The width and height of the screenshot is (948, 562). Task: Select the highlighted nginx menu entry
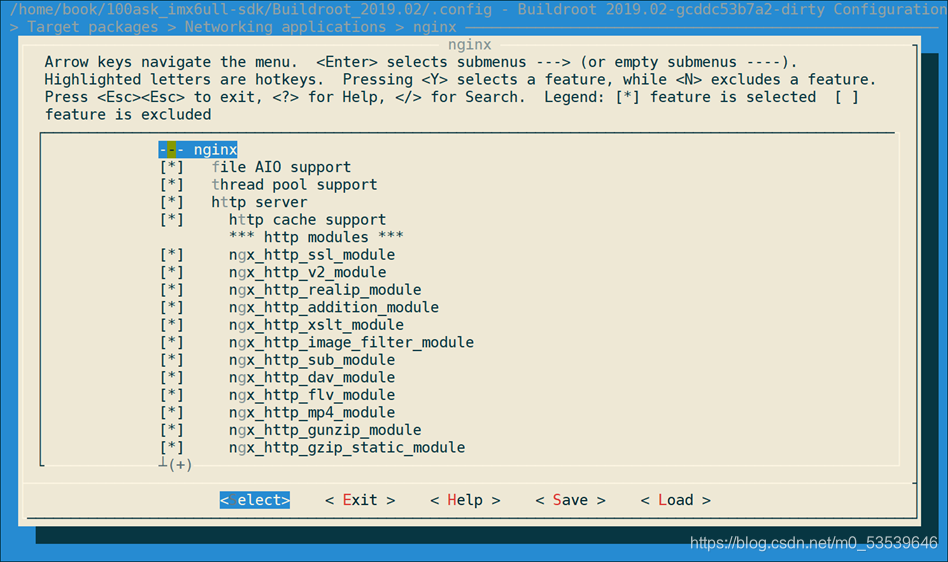198,149
